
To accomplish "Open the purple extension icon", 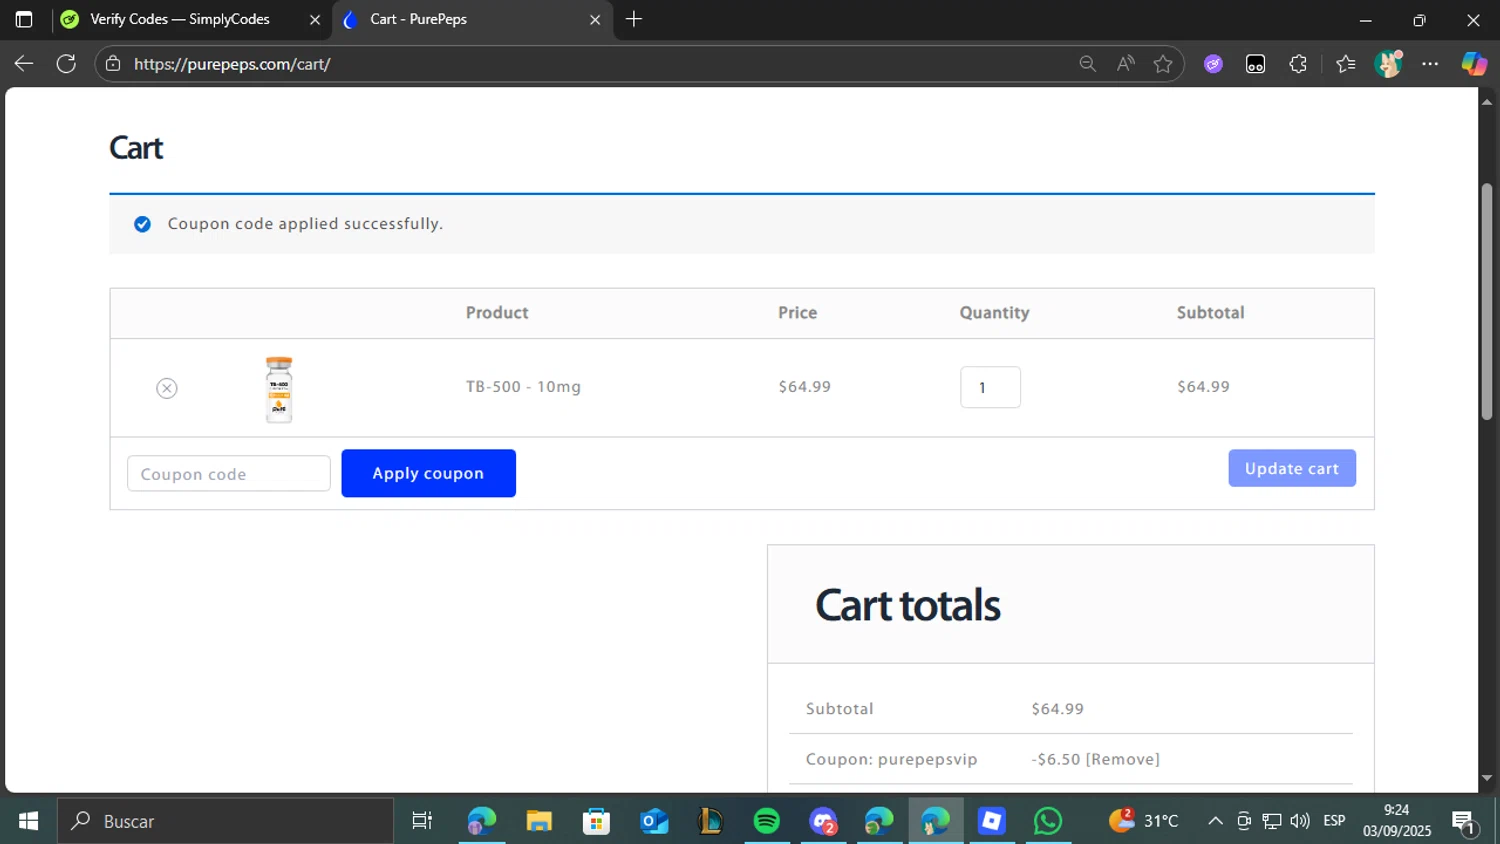I will point(1214,64).
